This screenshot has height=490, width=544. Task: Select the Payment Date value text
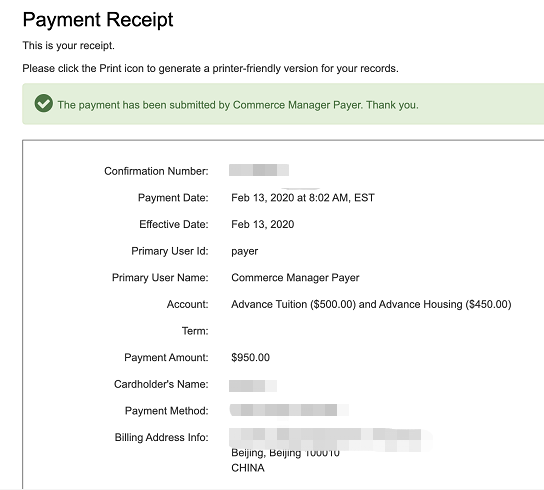point(303,198)
